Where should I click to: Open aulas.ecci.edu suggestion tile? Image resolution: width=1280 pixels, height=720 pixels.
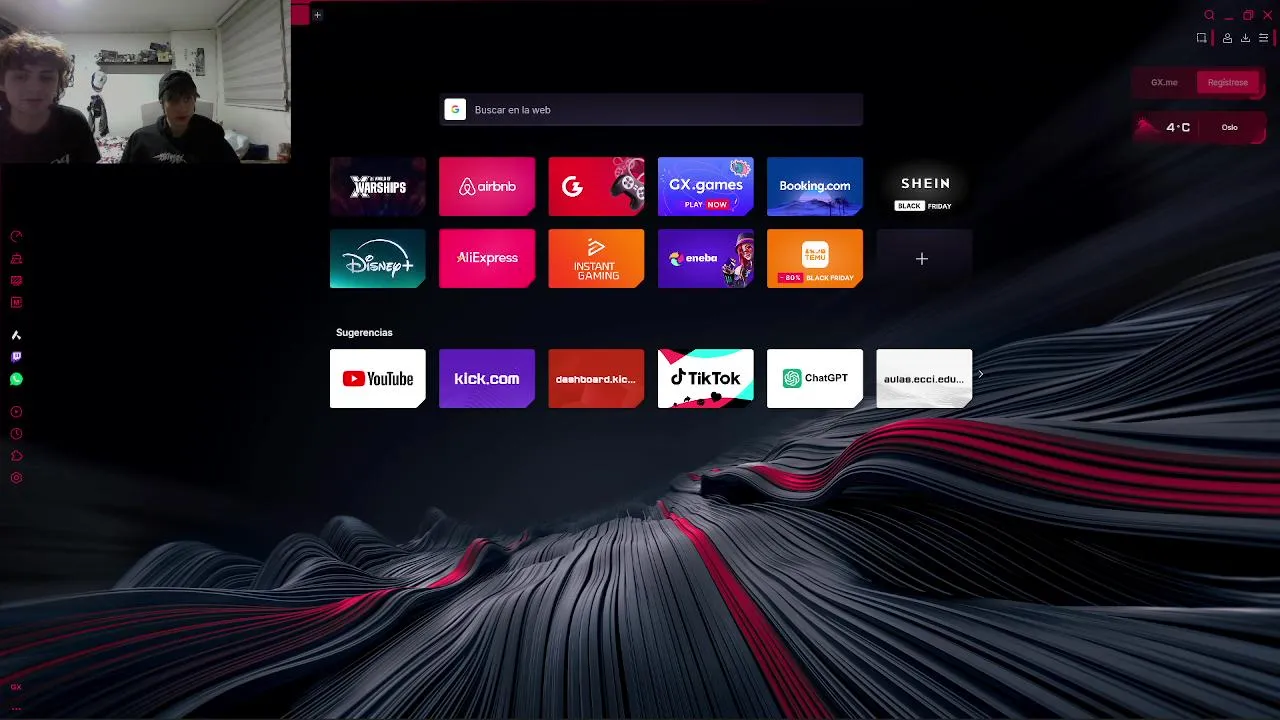click(924, 379)
